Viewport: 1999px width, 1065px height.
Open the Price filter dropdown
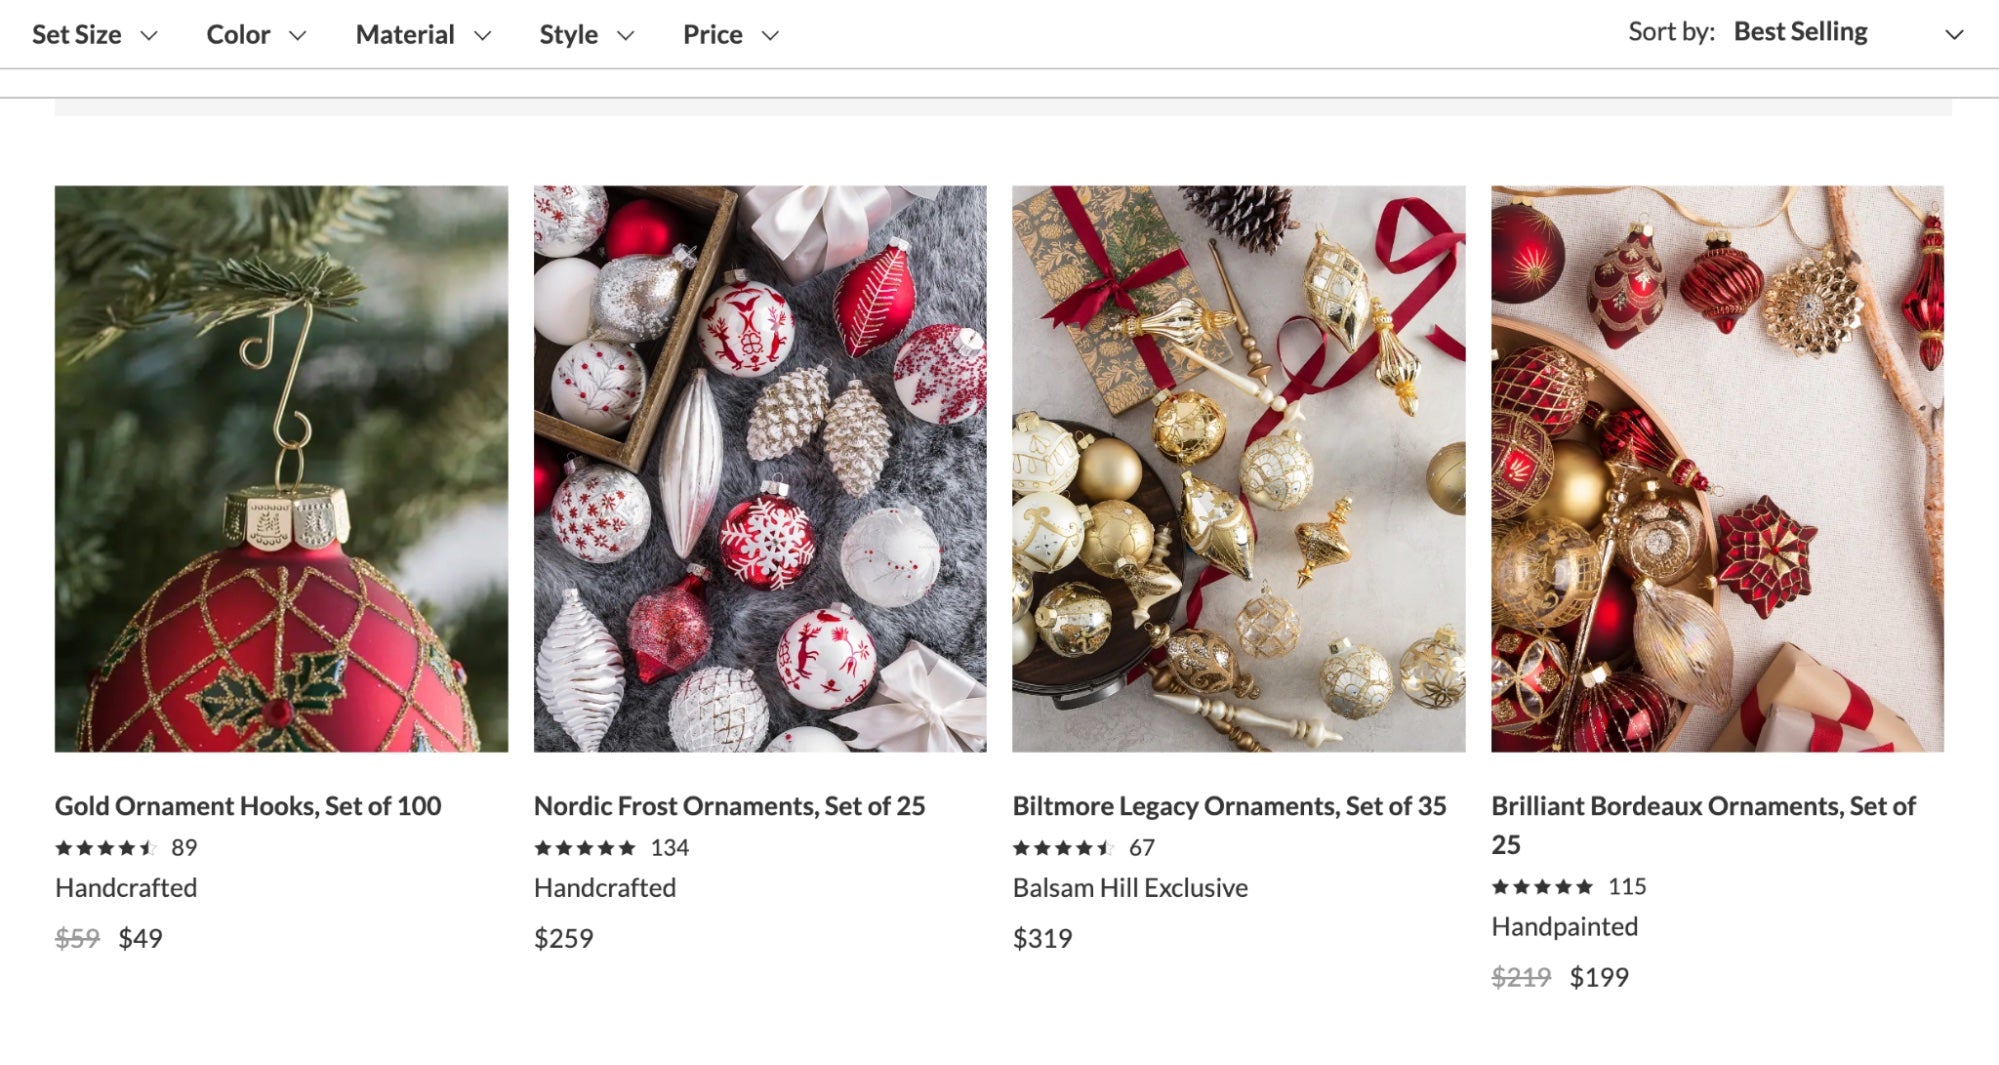click(x=730, y=35)
